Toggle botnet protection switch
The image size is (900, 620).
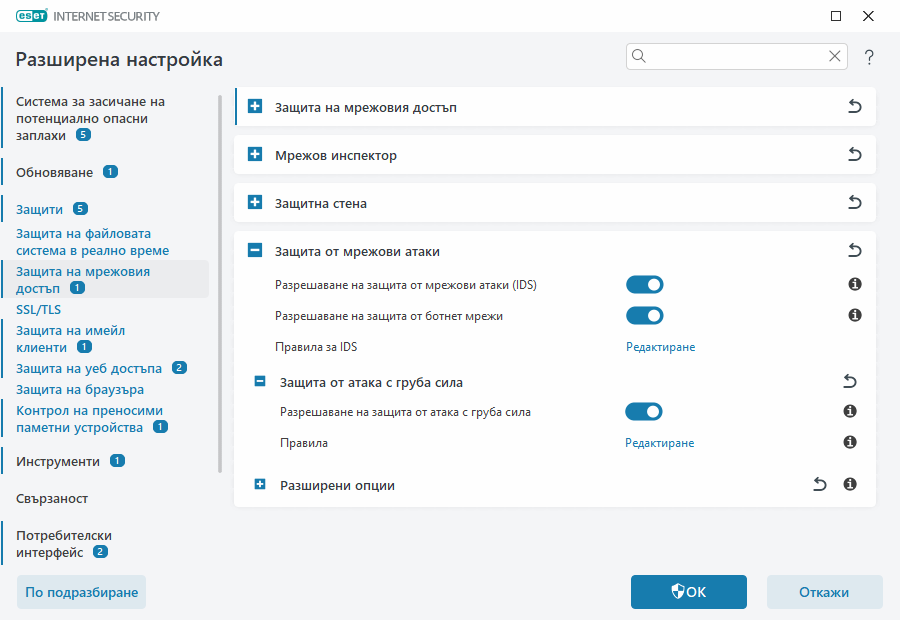(x=645, y=316)
